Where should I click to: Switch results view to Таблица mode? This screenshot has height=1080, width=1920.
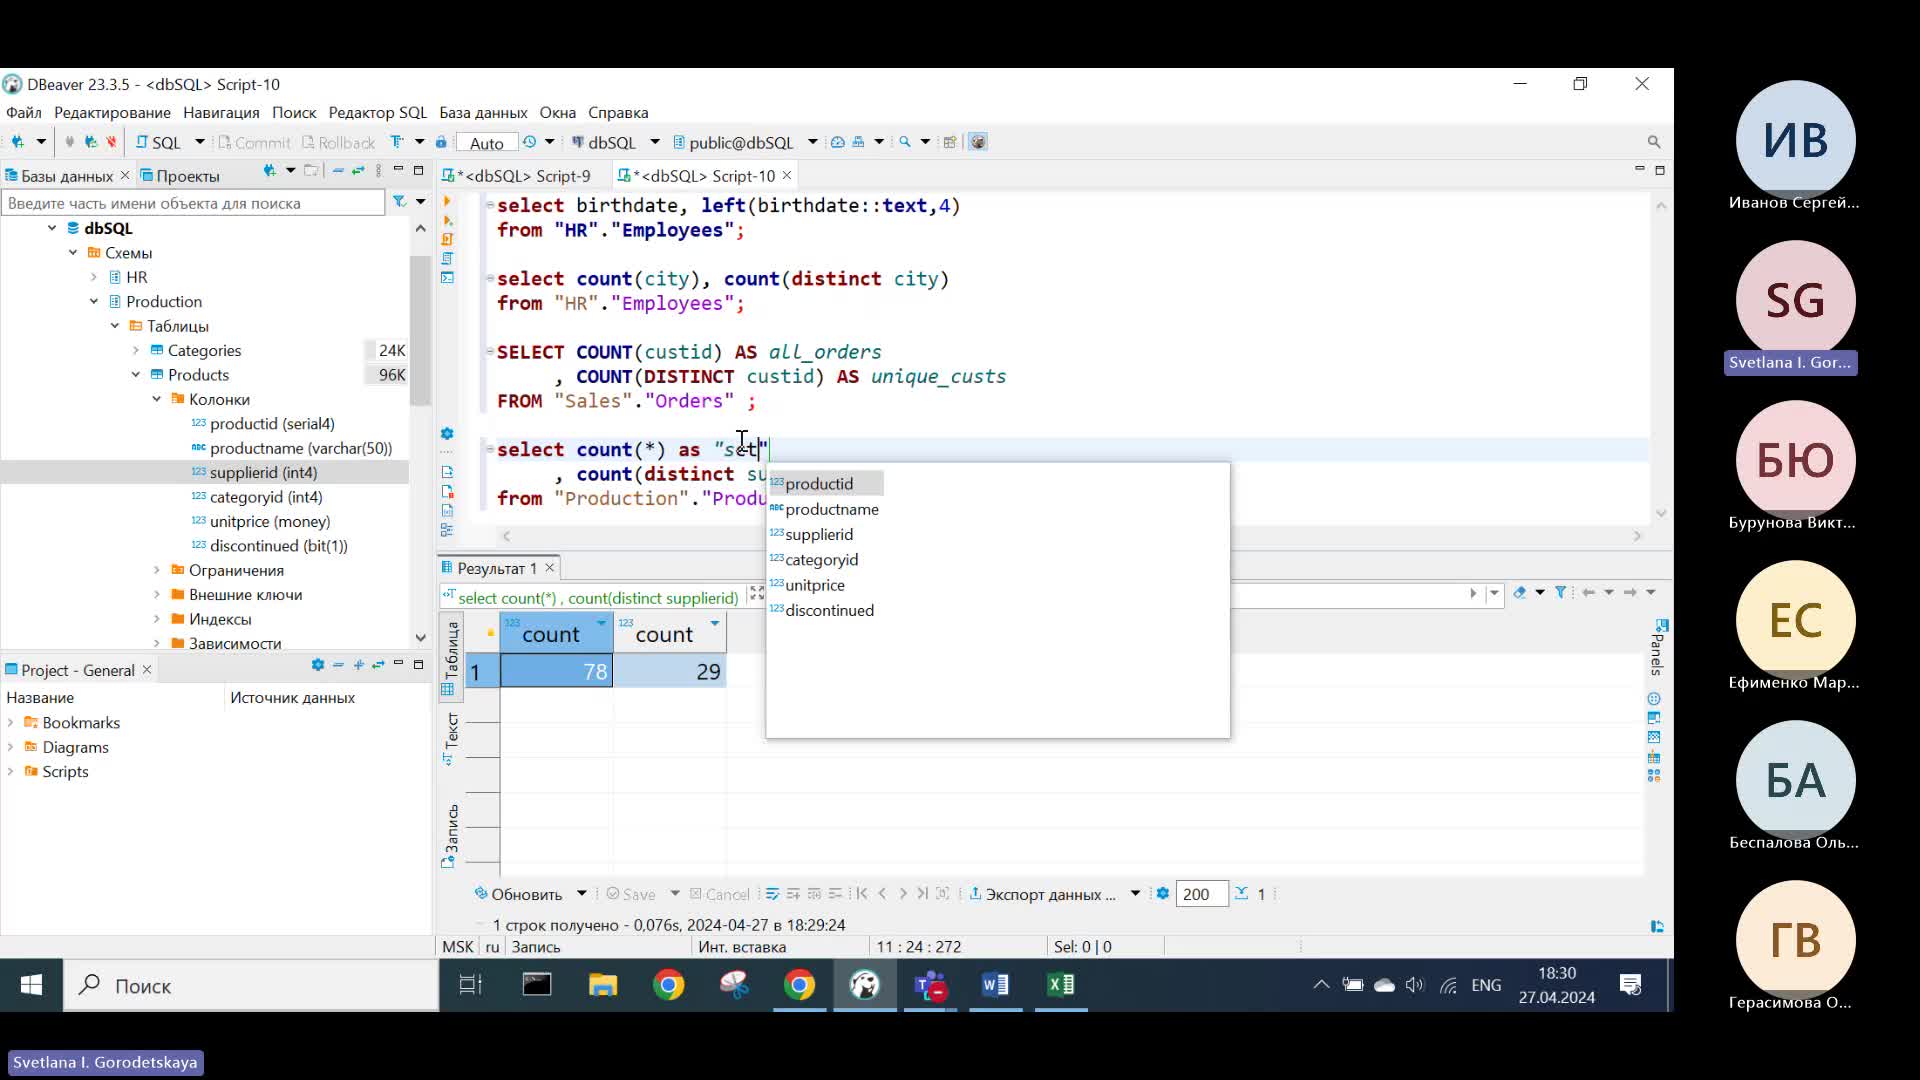click(450, 657)
